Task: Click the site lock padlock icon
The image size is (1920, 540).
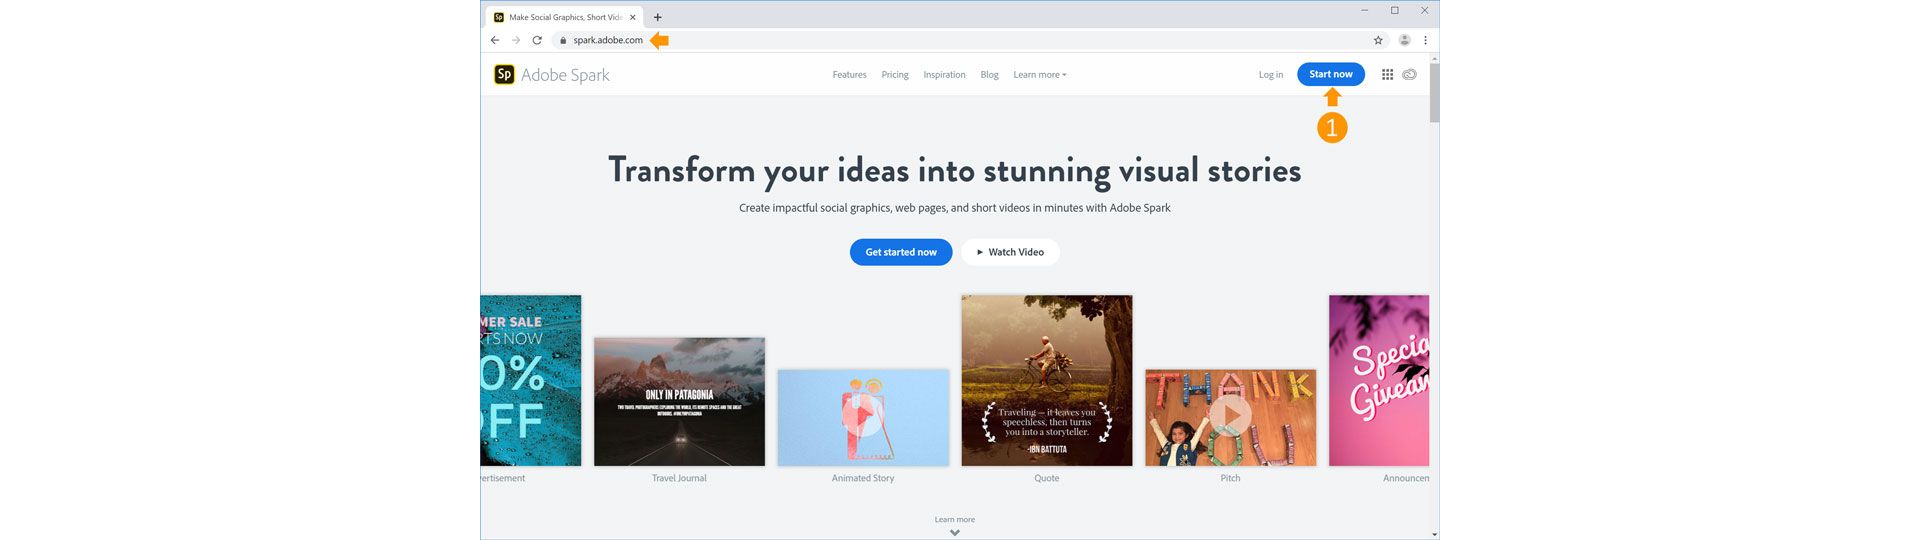Action: 563,40
